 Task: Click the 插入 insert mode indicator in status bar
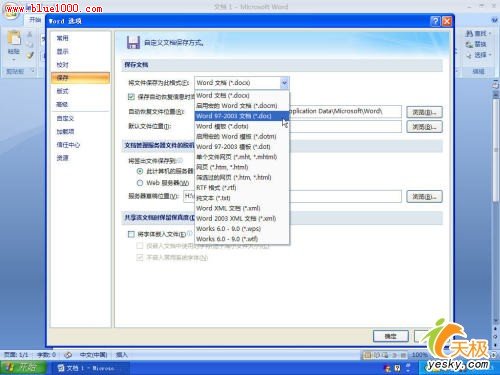click(122, 355)
